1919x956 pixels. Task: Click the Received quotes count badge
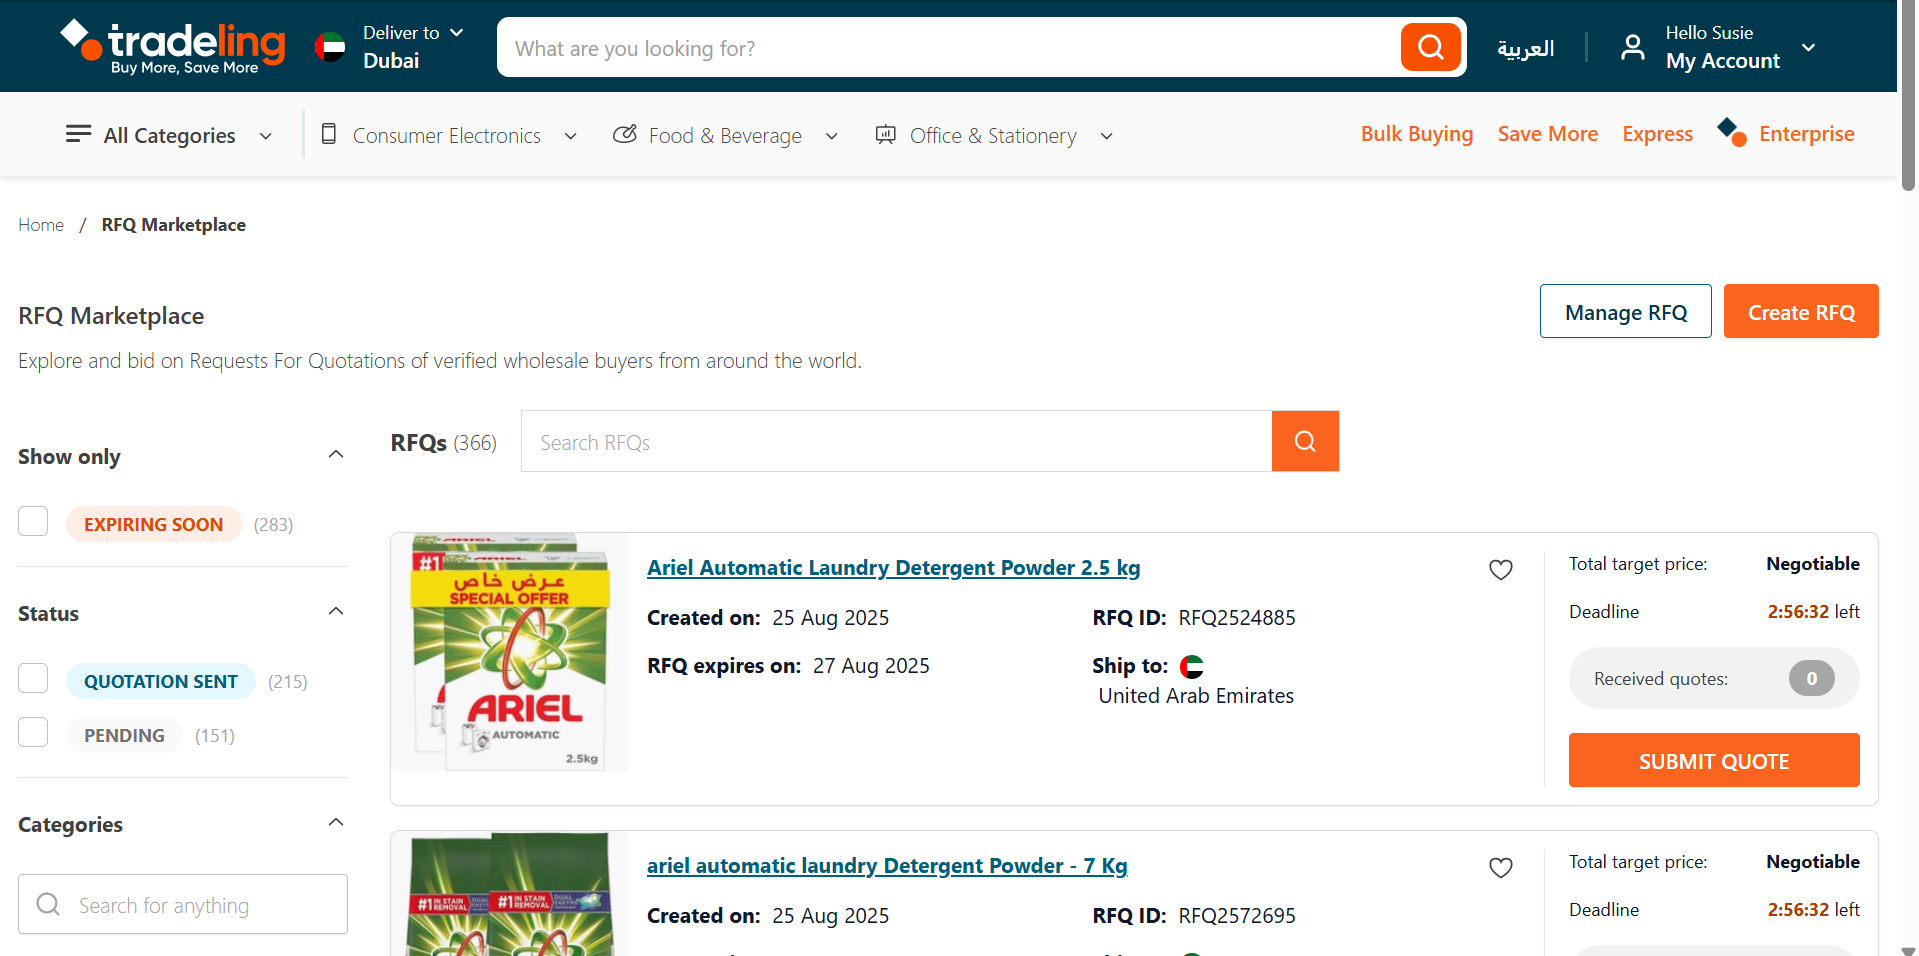1811,678
